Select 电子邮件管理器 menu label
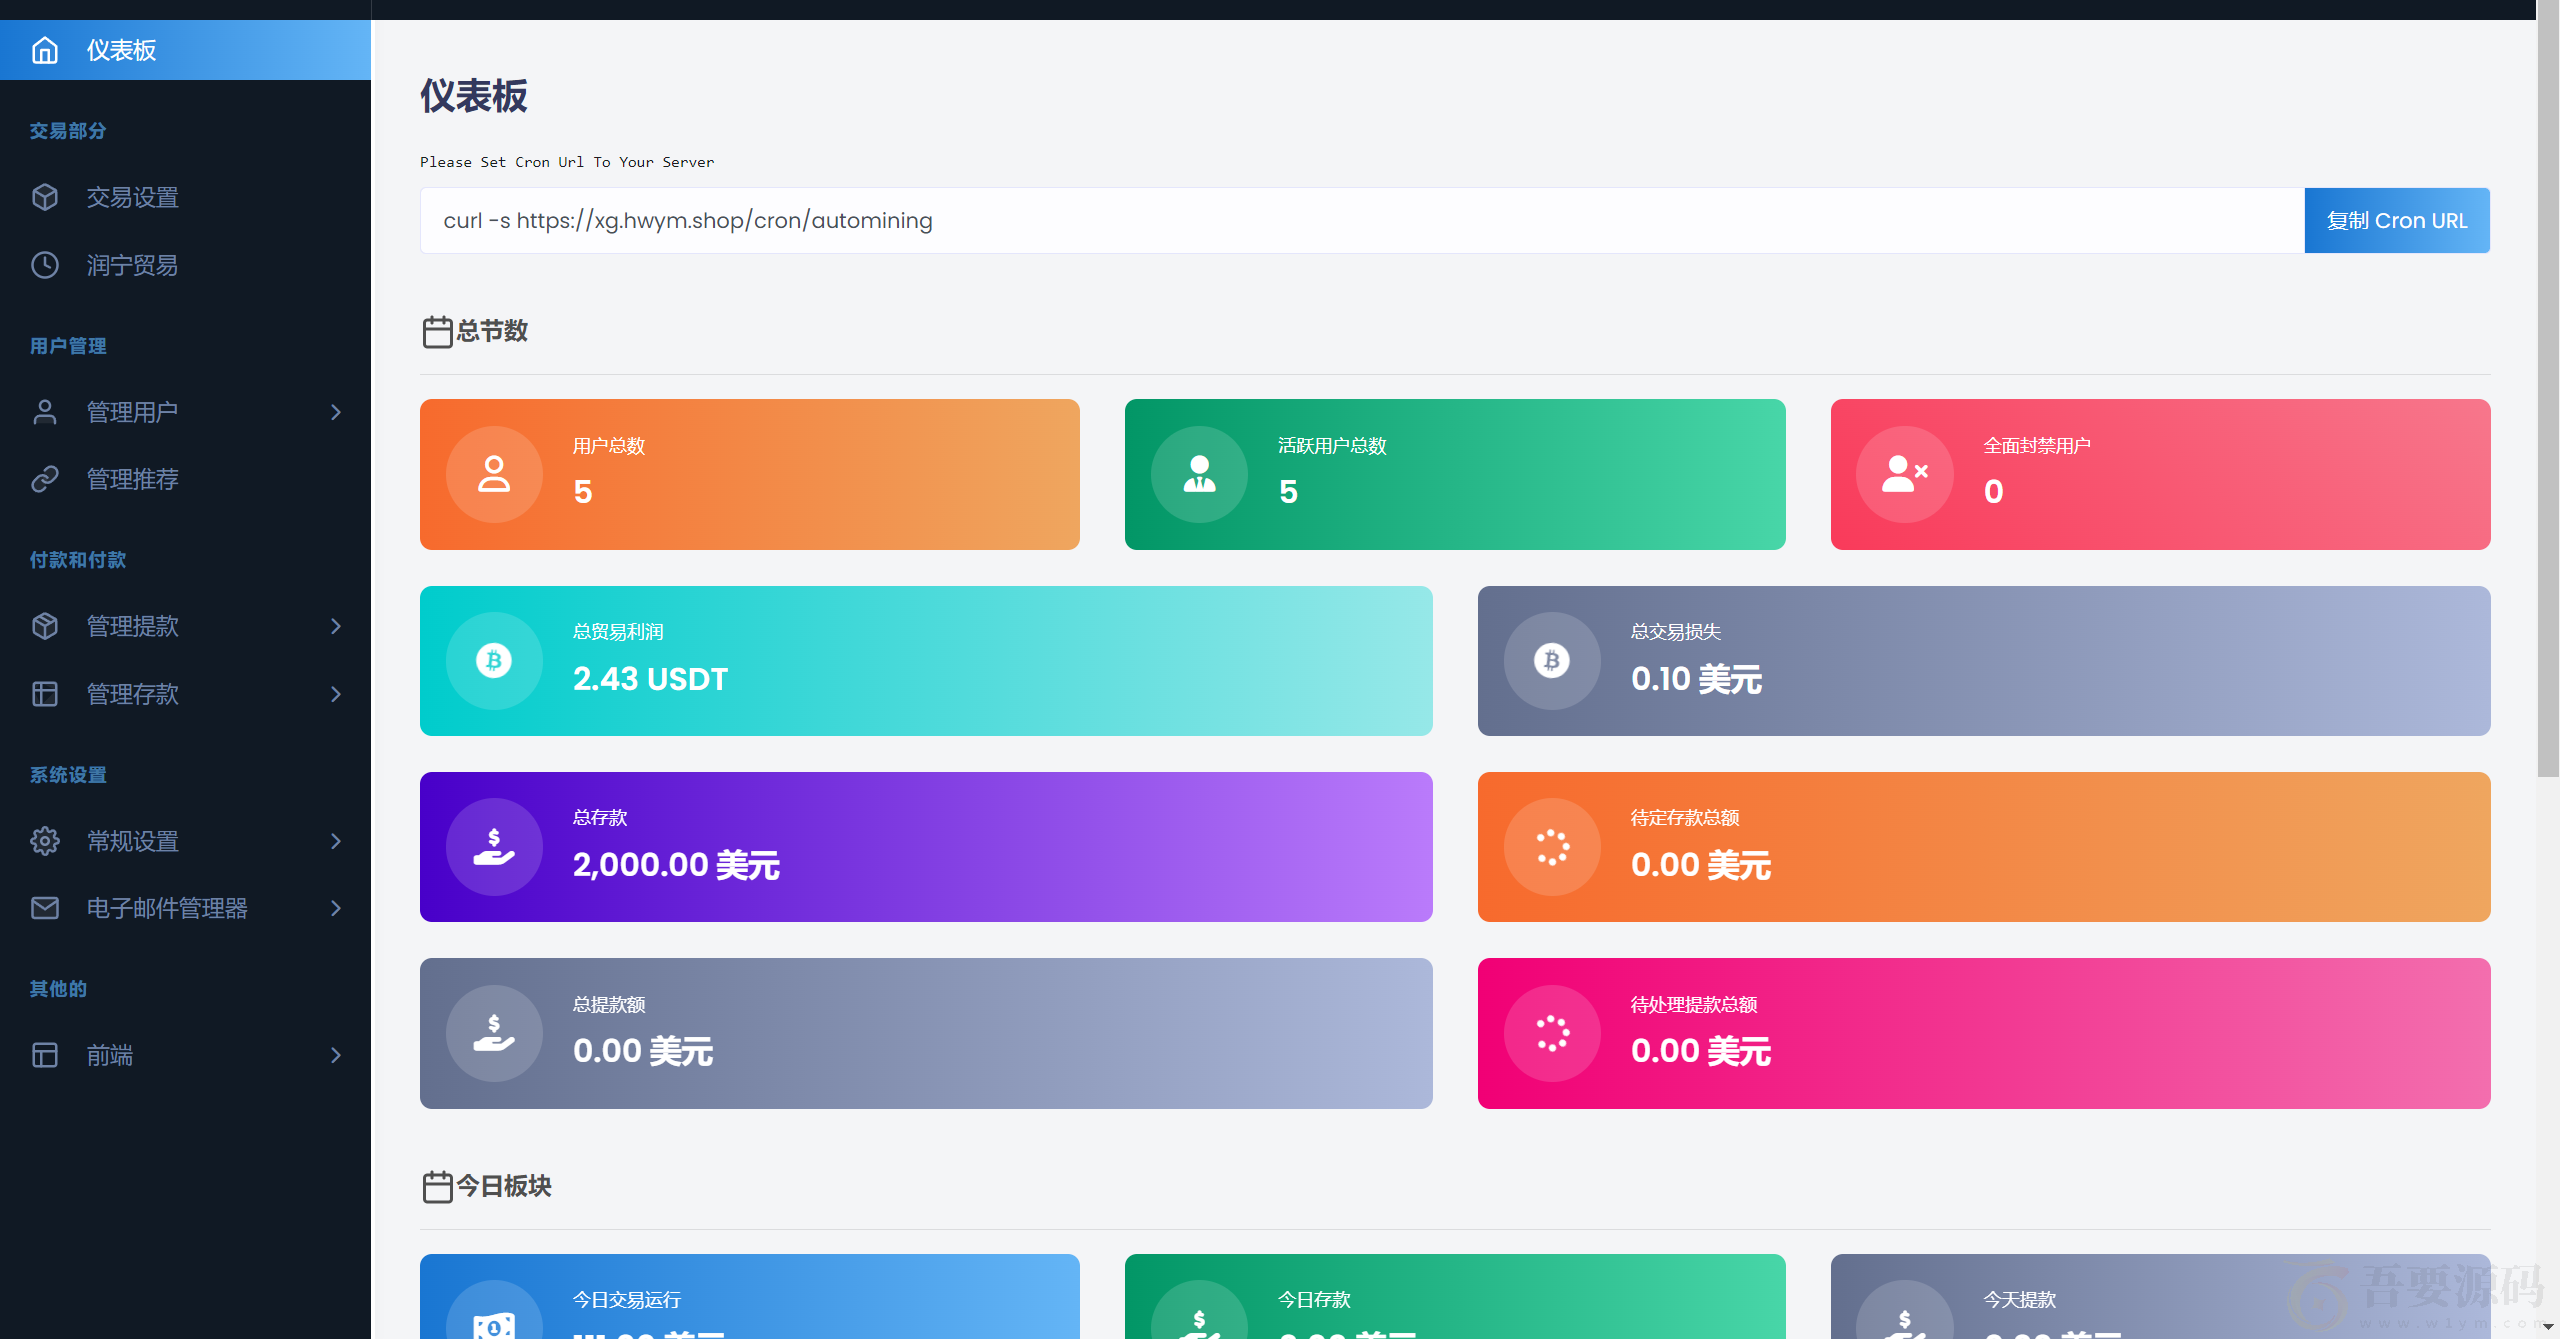This screenshot has height=1339, width=2560. [x=167, y=908]
